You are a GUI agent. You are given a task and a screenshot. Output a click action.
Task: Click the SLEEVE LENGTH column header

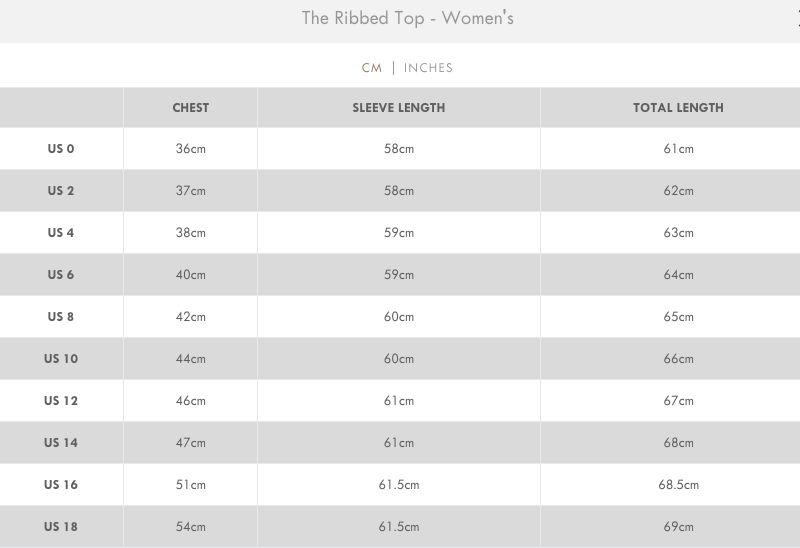[398, 108]
